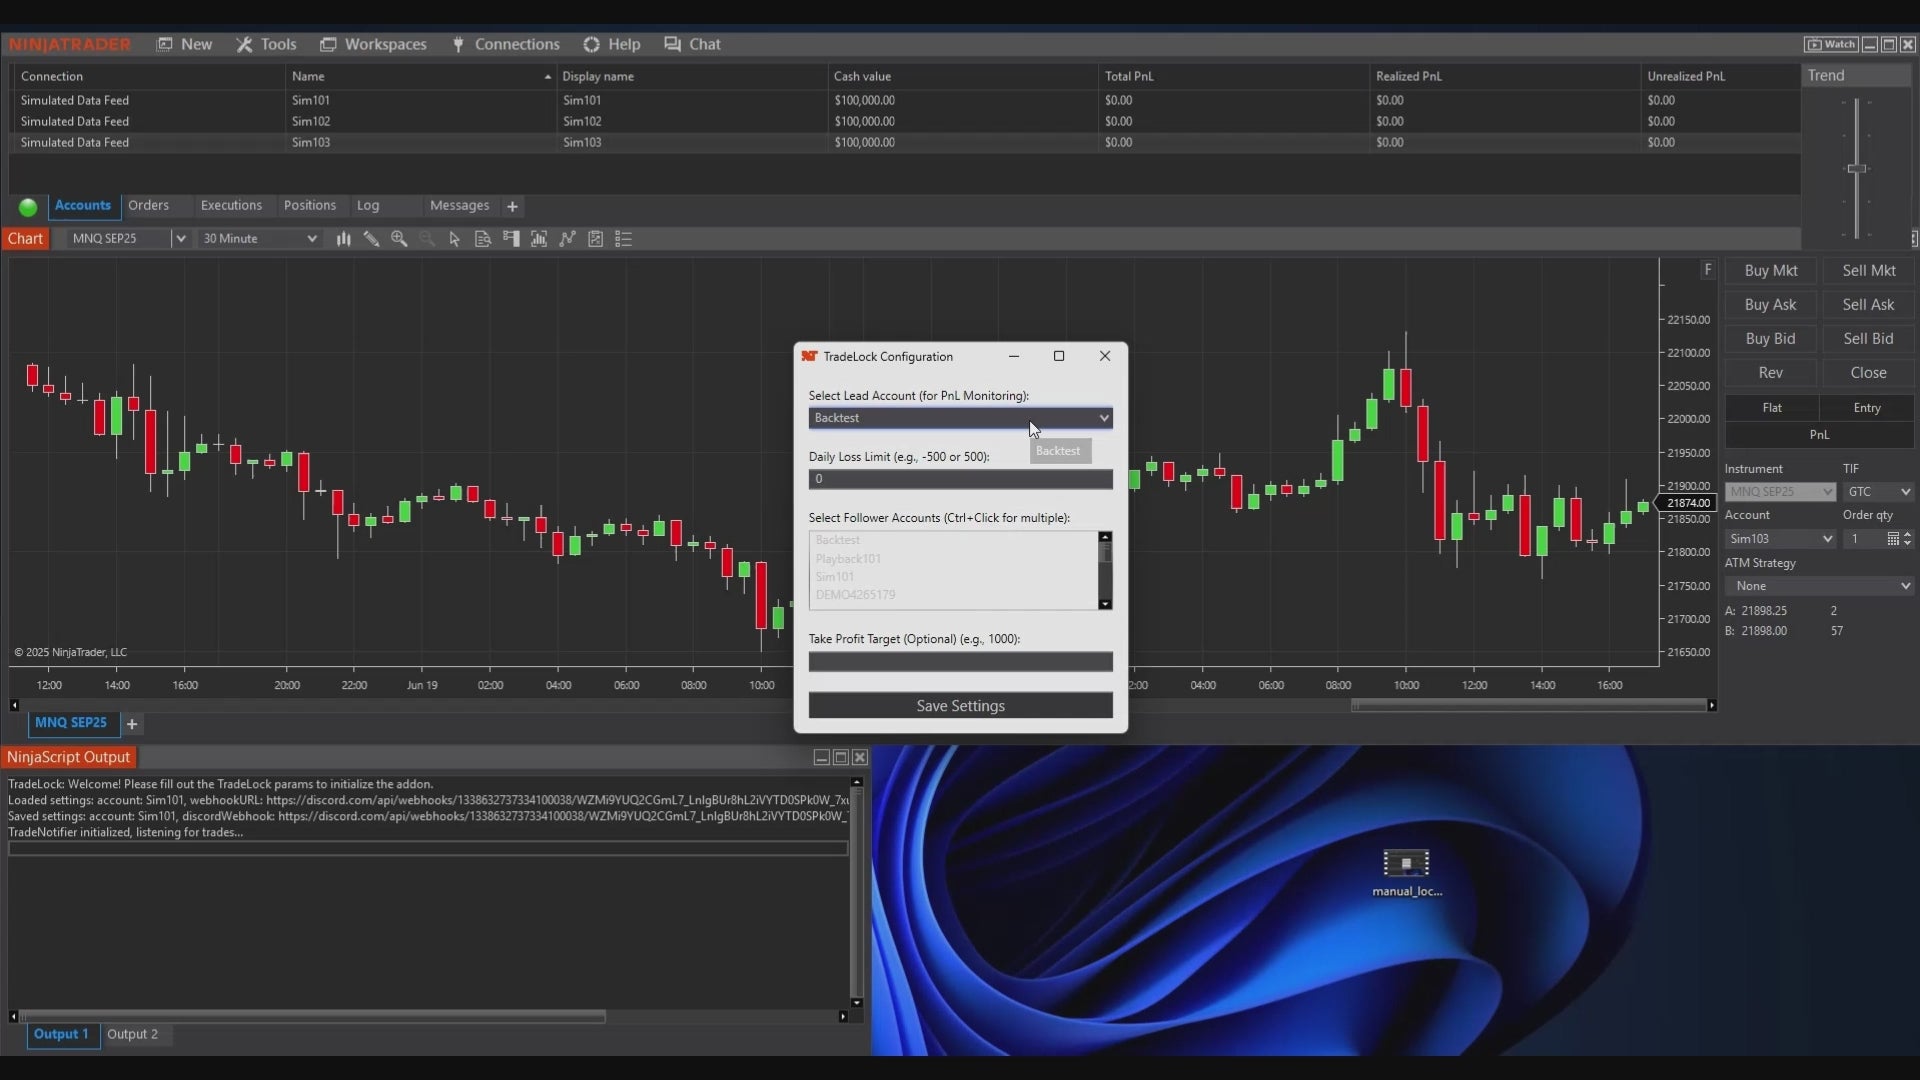Screen dimensions: 1920x1080
Task: Select the cursor pointer tool icon
Action: click(454, 239)
